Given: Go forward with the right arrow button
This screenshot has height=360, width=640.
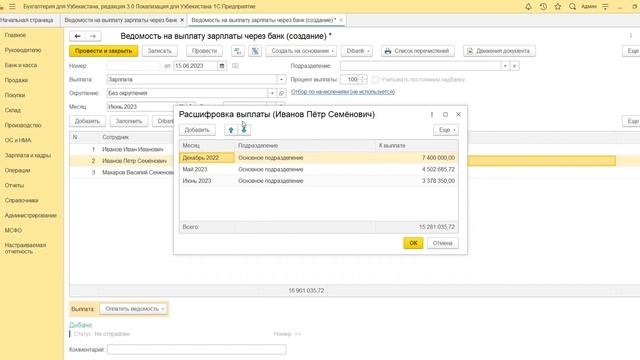Looking at the screenshot, I should pyautogui.click(x=93, y=36).
